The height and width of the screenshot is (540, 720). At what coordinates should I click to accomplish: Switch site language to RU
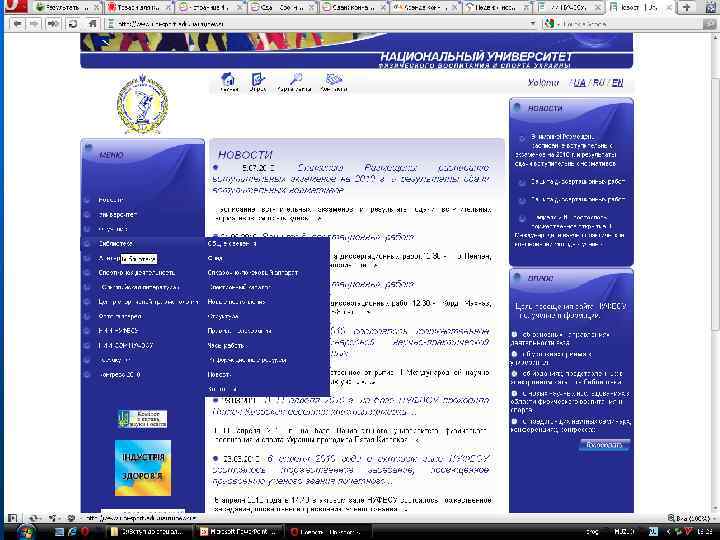pos(598,83)
